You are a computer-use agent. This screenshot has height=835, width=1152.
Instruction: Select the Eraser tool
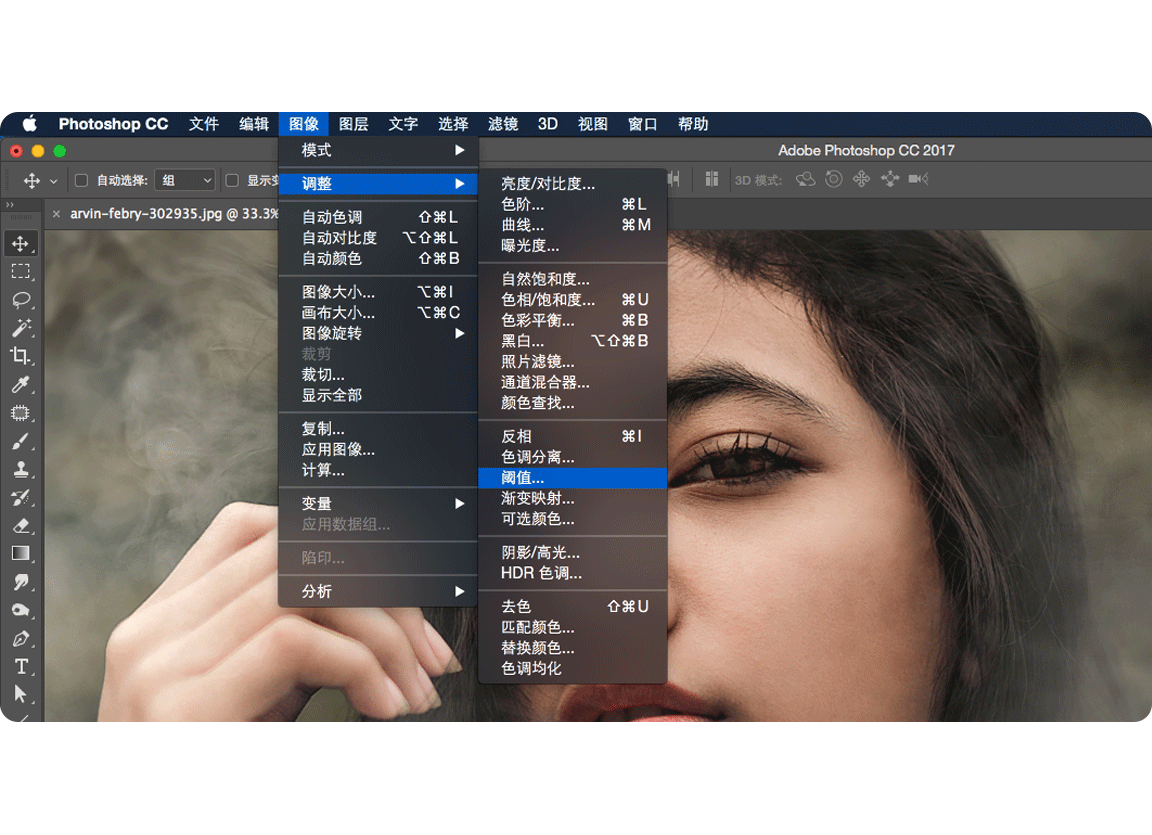click(21, 526)
